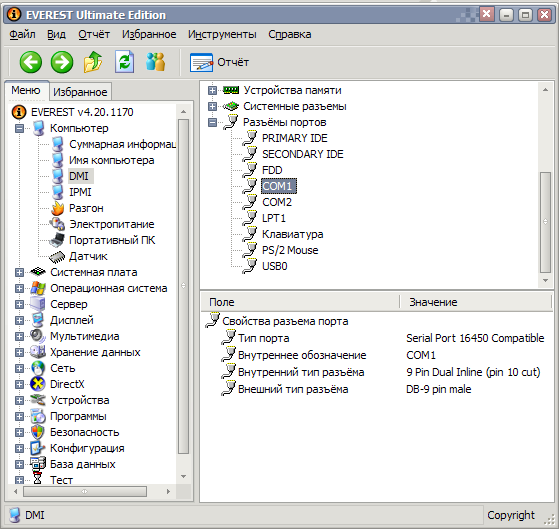This screenshot has height=529, width=559.
Task: Click the green Forward arrow toolbar icon
Action: [x=62, y=62]
